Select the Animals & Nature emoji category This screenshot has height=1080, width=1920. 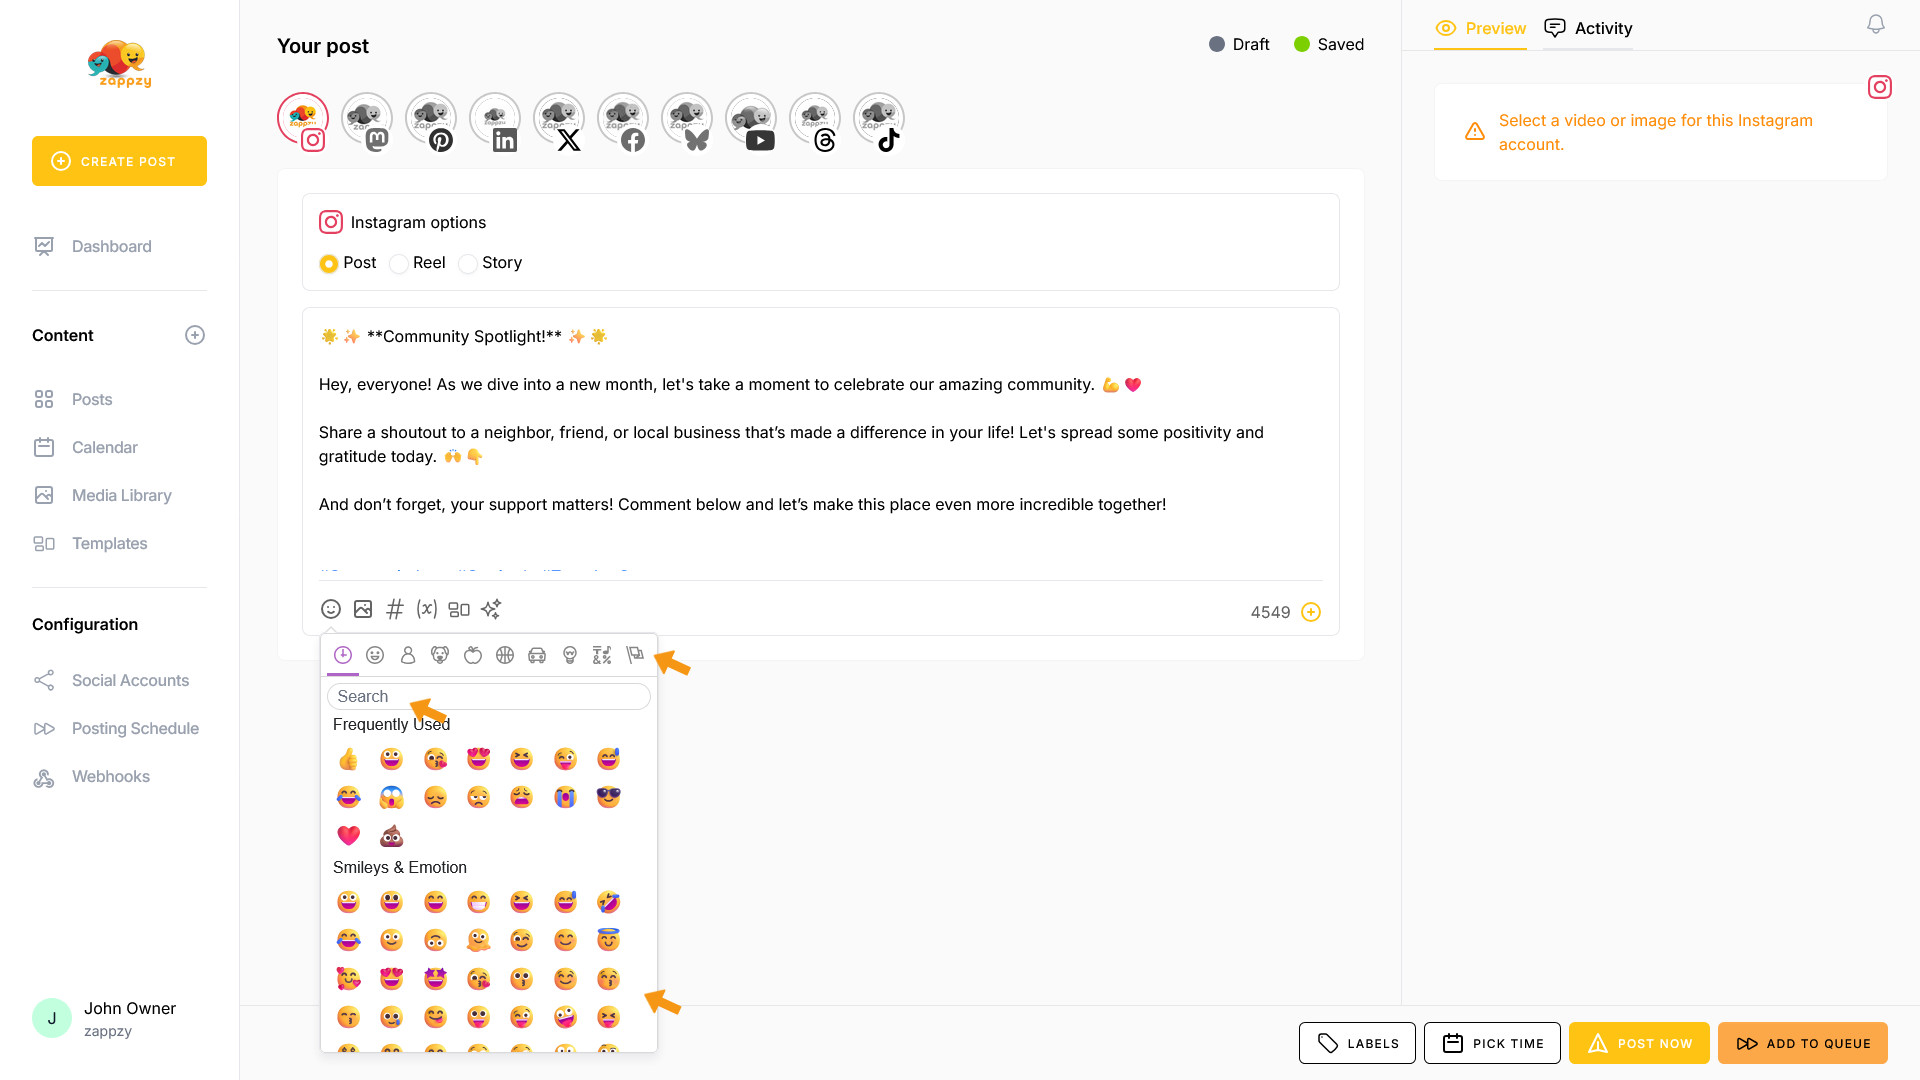[x=440, y=655]
